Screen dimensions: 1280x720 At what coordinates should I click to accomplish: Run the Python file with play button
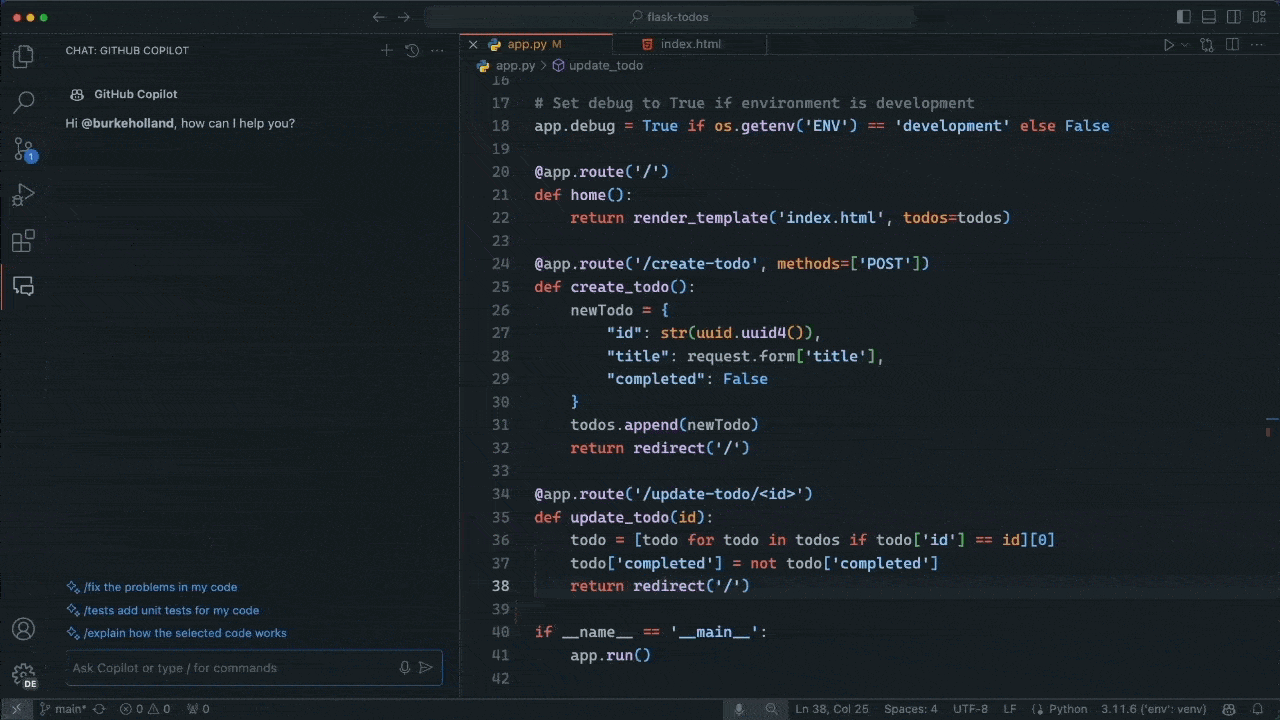1168,45
